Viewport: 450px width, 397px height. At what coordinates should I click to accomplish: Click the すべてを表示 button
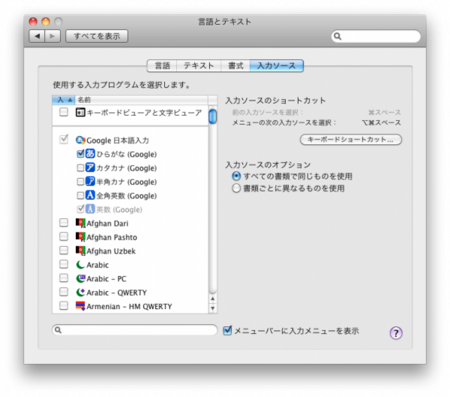97,36
